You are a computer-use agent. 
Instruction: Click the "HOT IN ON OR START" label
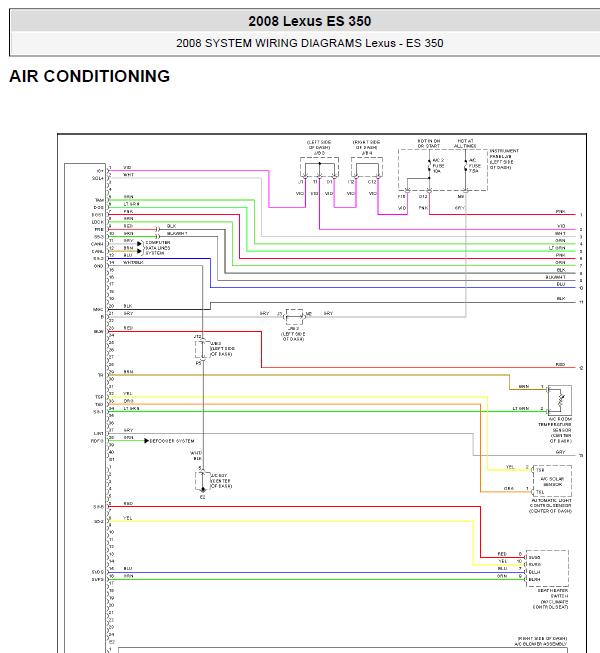pyautogui.click(x=429, y=144)
